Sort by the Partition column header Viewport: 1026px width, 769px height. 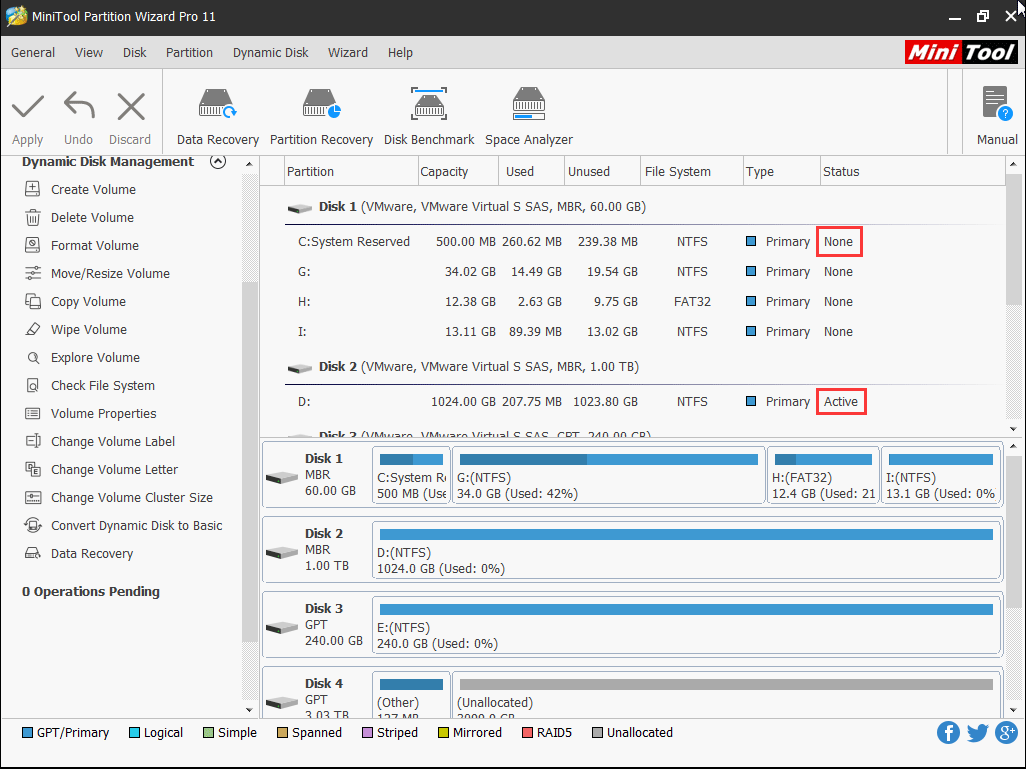click(351, 171)
